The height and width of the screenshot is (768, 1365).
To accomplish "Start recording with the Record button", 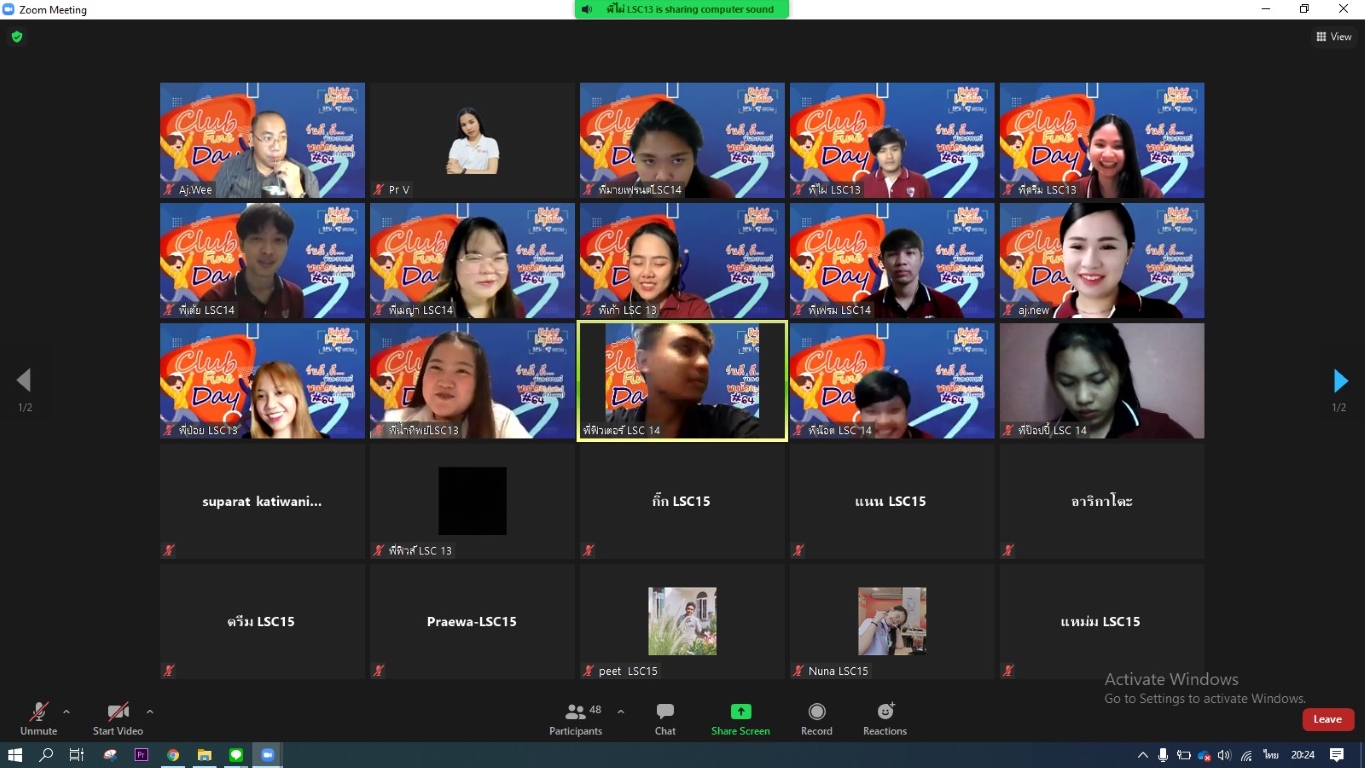I will tap(817, 718).
